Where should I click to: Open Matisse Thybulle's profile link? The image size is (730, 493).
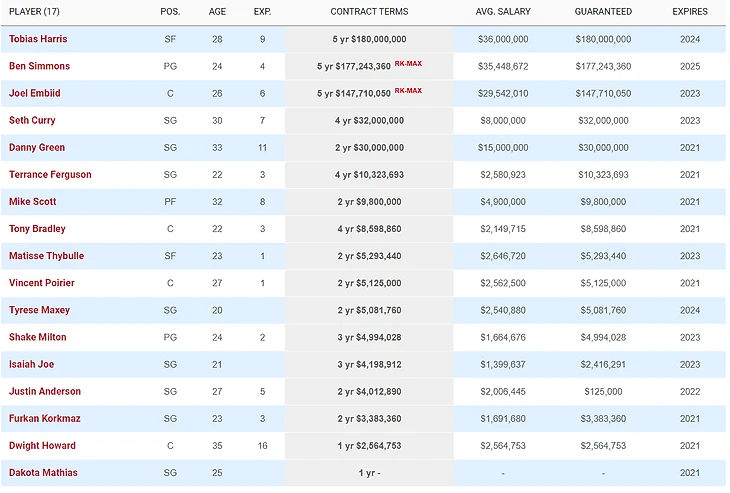point(46,256)
